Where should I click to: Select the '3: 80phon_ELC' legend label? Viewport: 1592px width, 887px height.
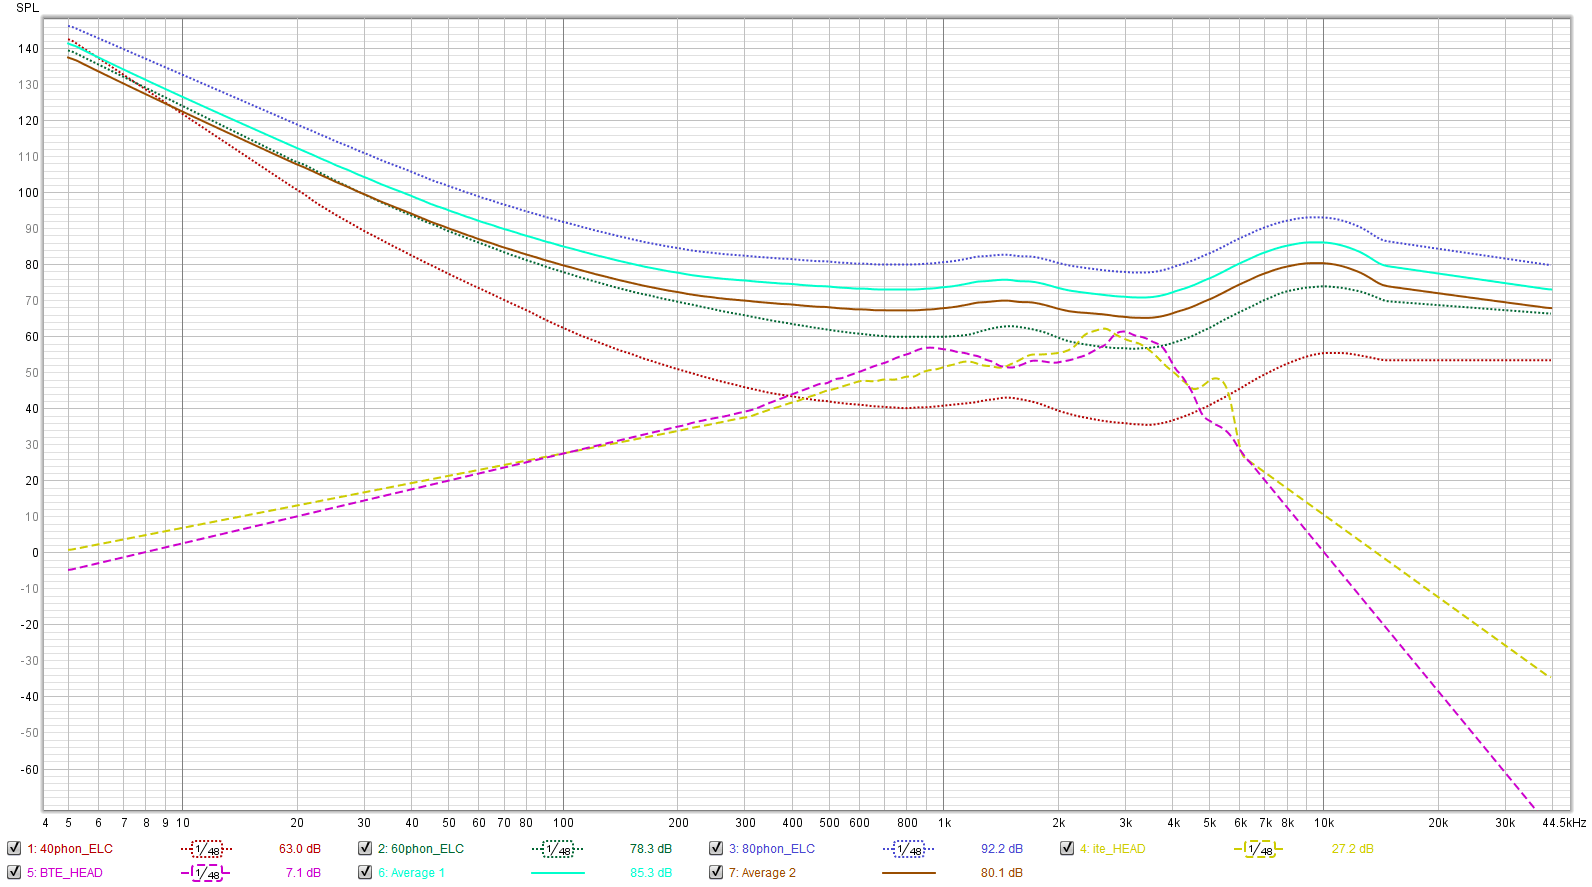tap(772, 849)
